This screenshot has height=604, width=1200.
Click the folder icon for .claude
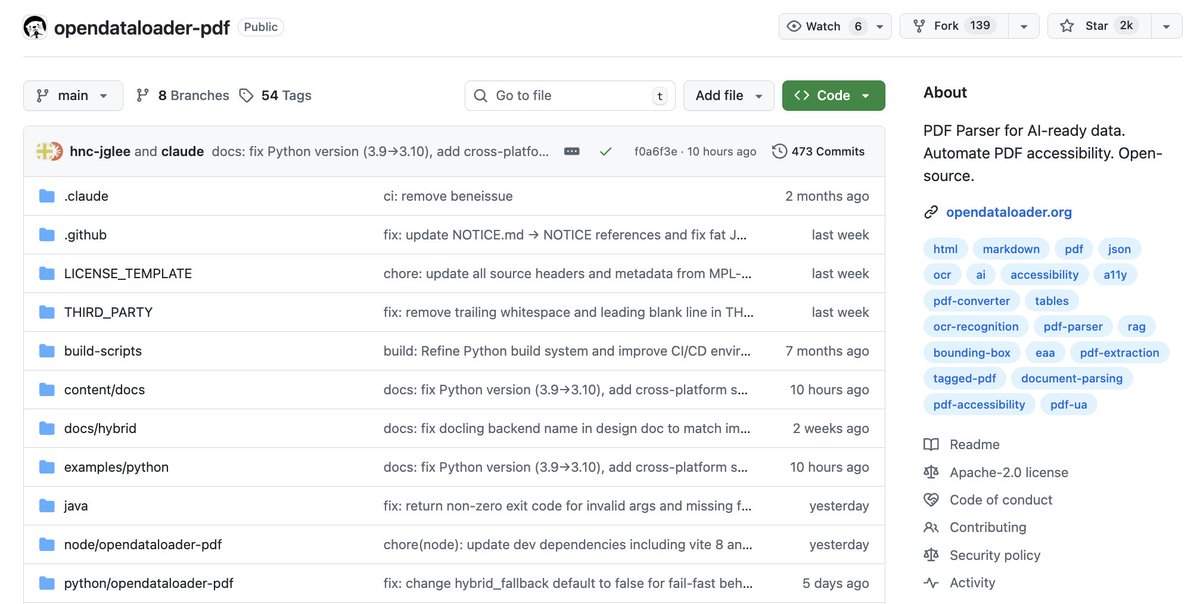click(46, 196)
